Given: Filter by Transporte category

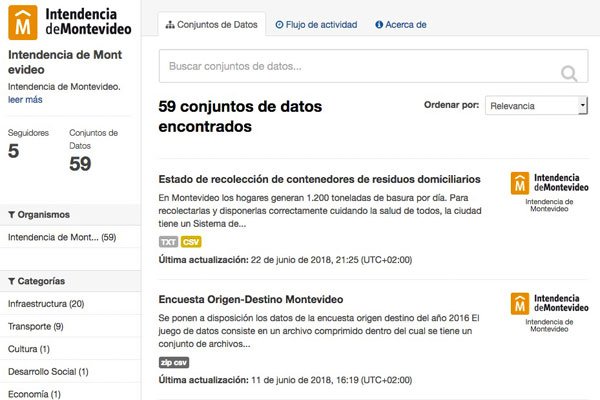Looking at the screenshot, I should click(x=35, y=326).
